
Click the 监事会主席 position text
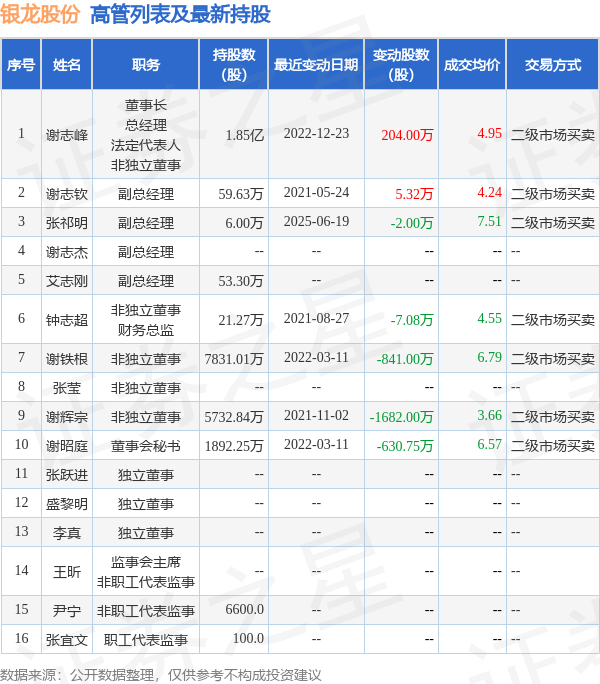146,562
